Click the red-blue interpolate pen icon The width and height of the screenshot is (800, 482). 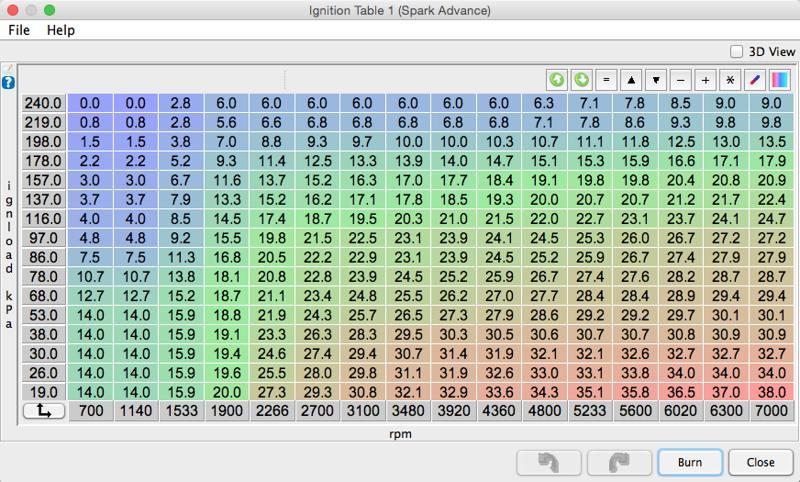point(755,79)
